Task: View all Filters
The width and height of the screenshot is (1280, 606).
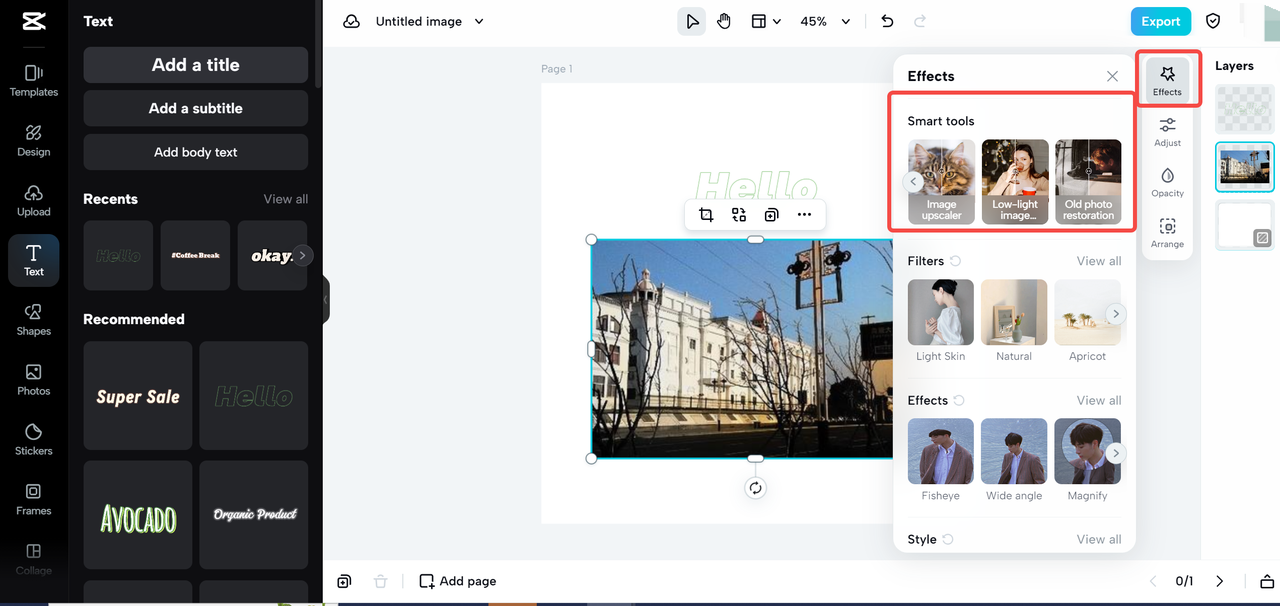Action: tap(1099, 261)
